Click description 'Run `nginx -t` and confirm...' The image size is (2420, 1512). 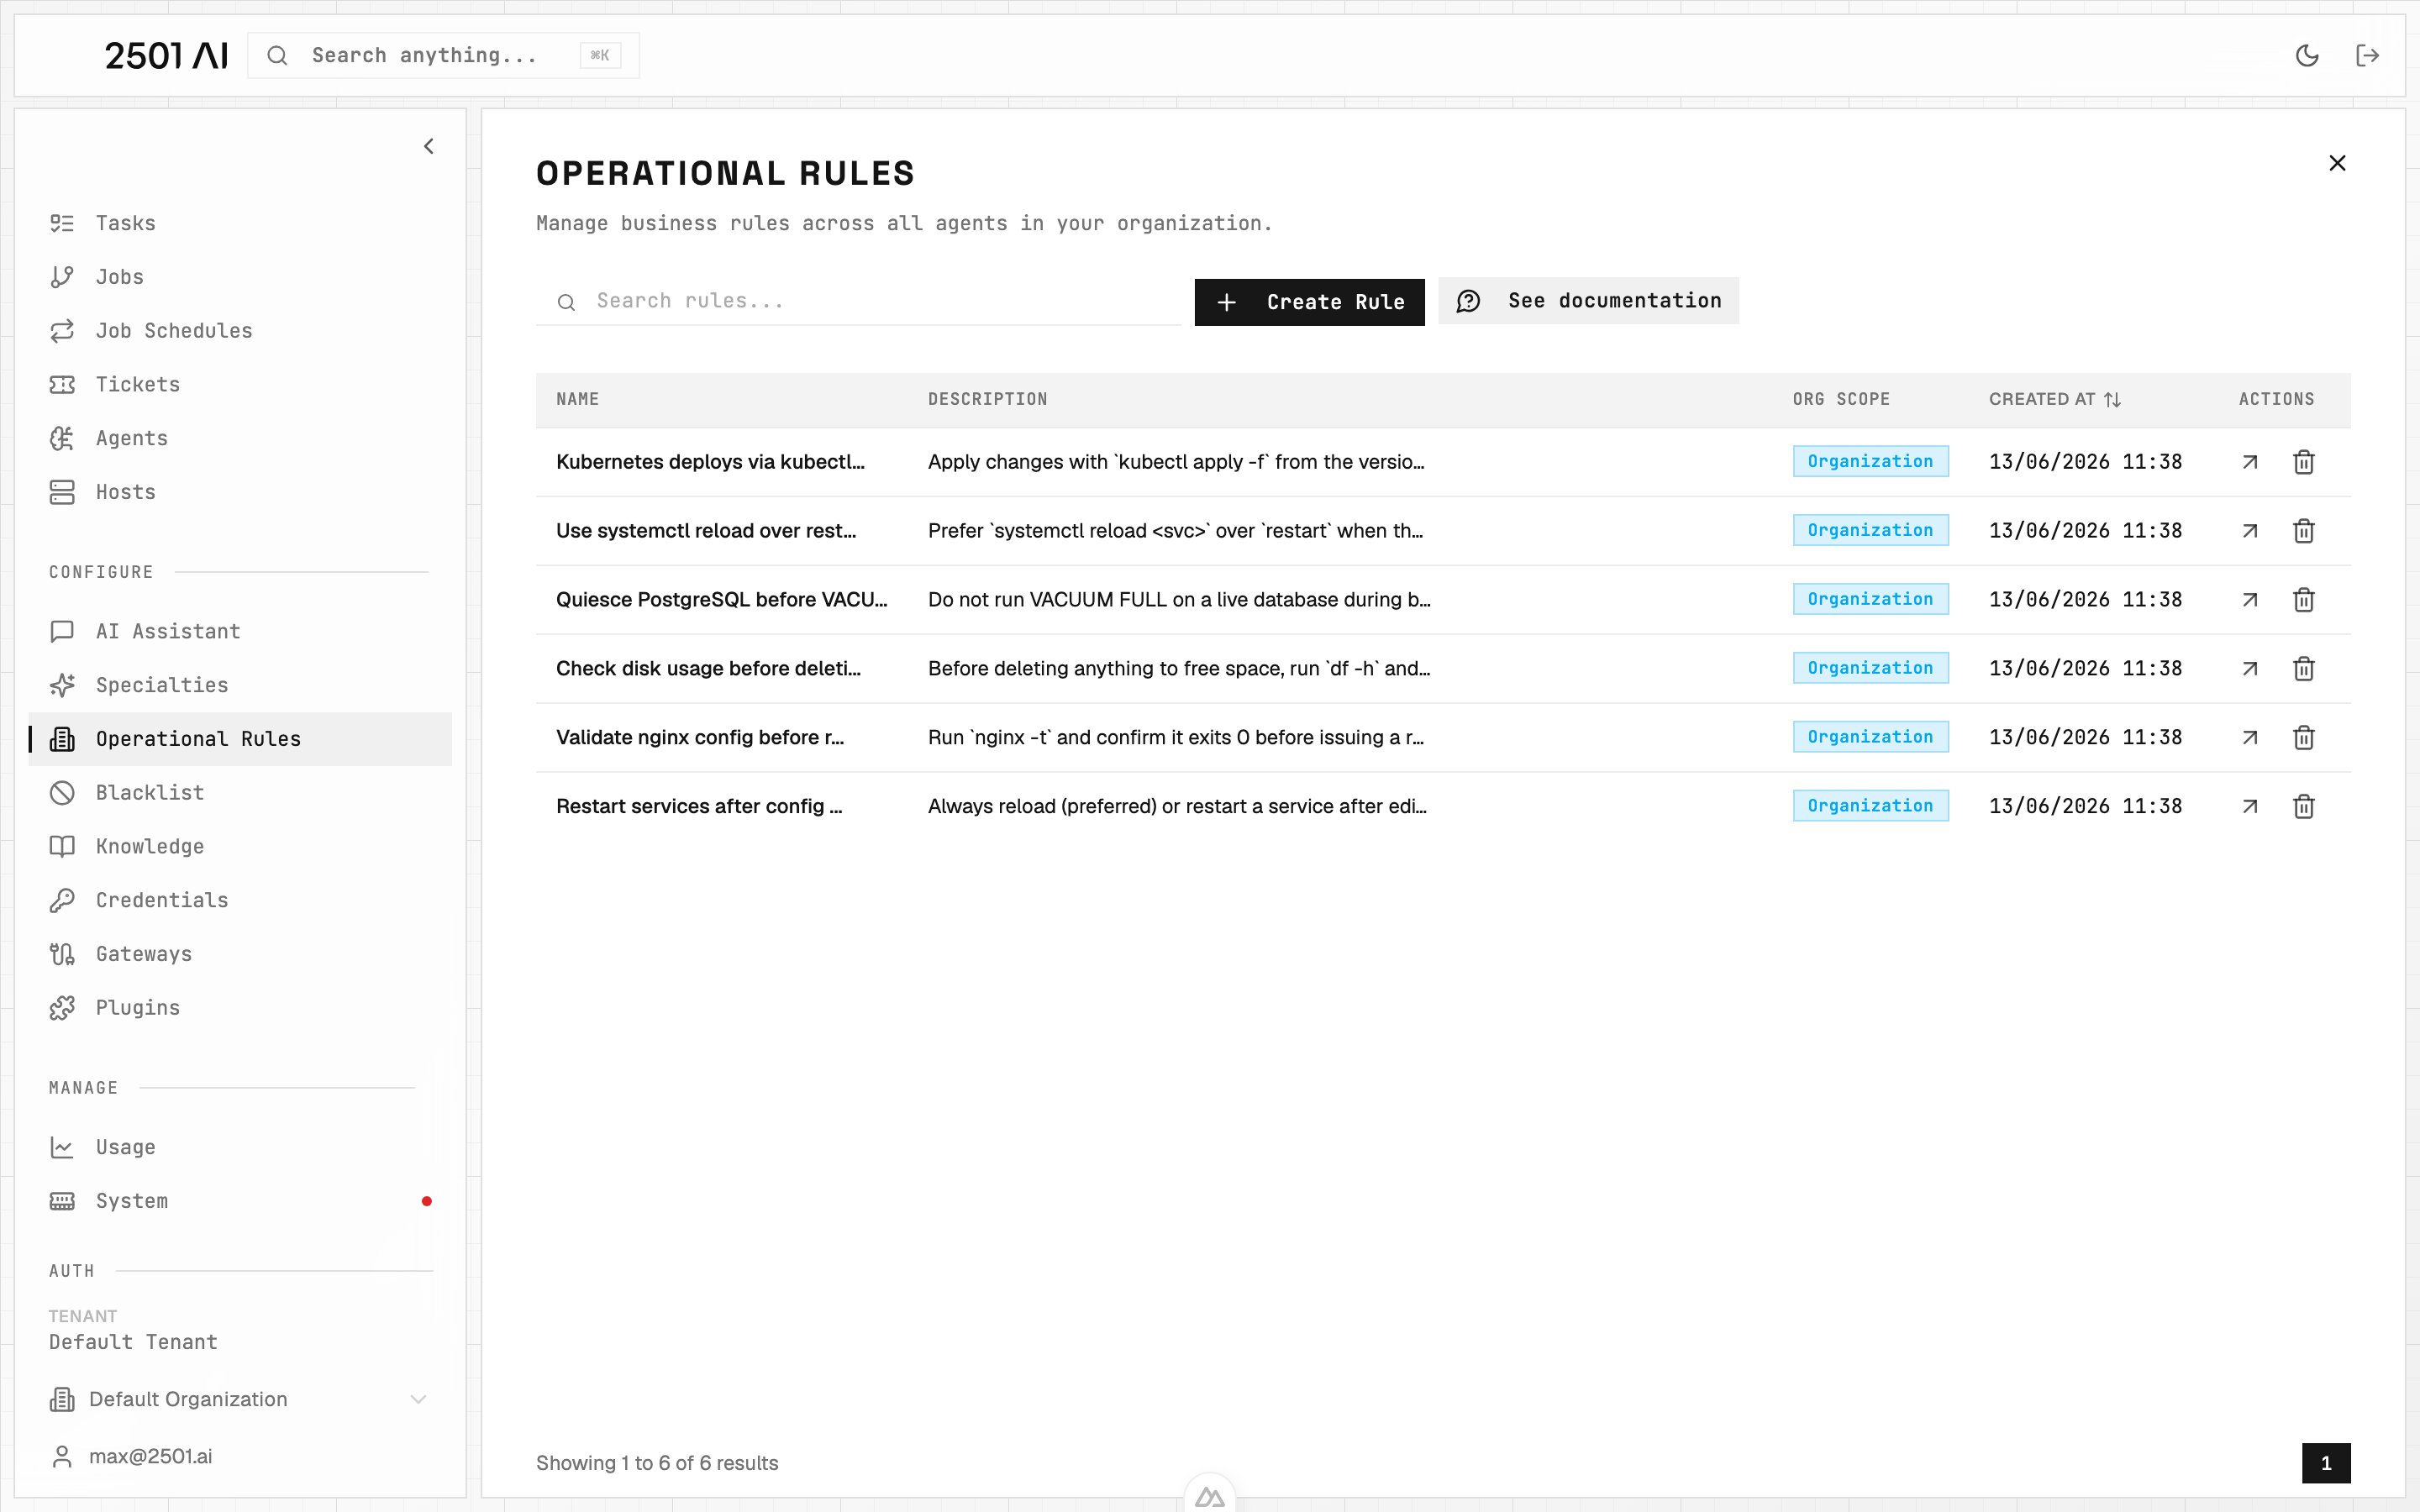[x=1176, y=738]
